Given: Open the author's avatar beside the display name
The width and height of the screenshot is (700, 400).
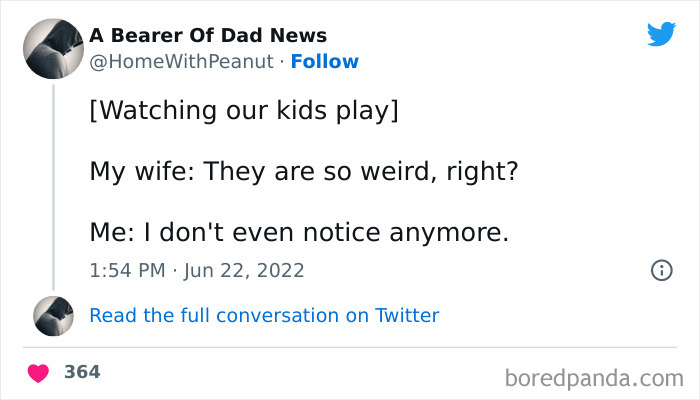Looking at the screenshot, I should coord(52,48).
